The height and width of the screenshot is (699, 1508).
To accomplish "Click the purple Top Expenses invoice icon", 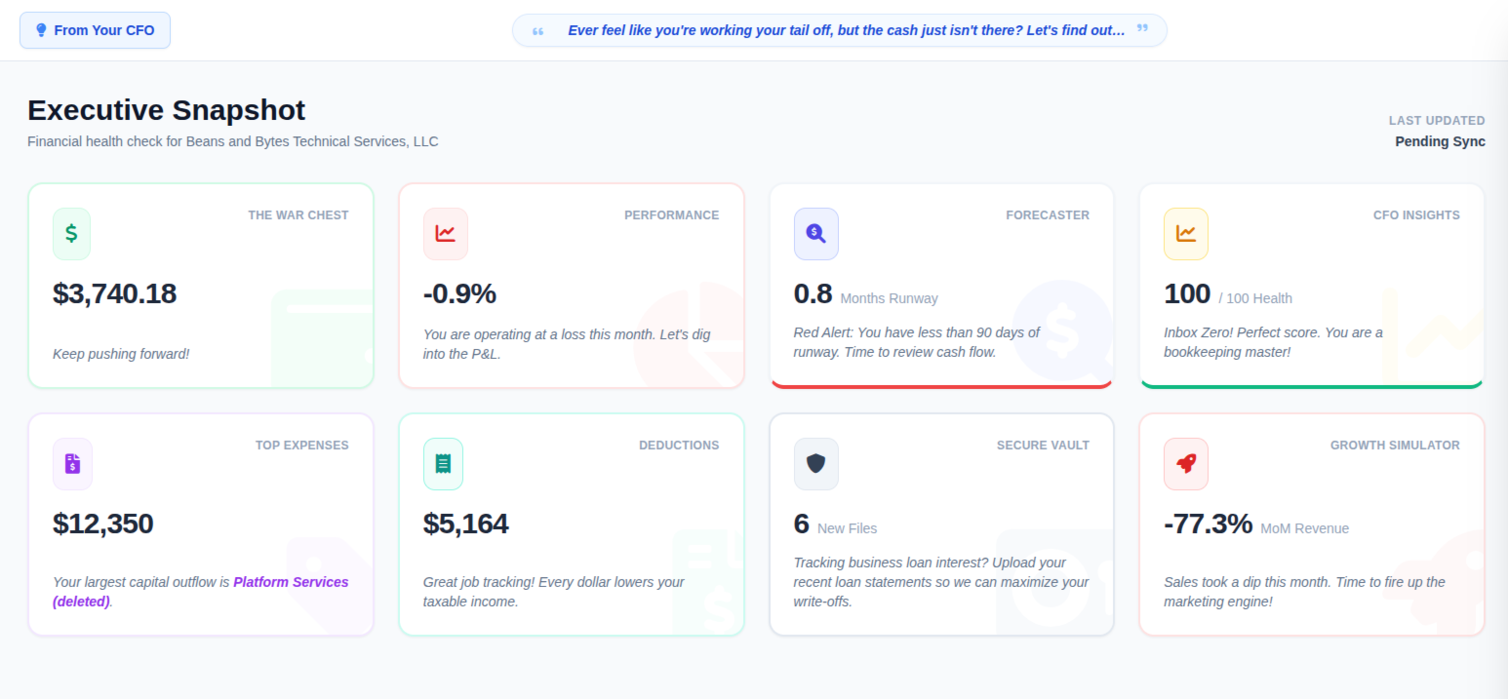I will (x=72, y=464).
